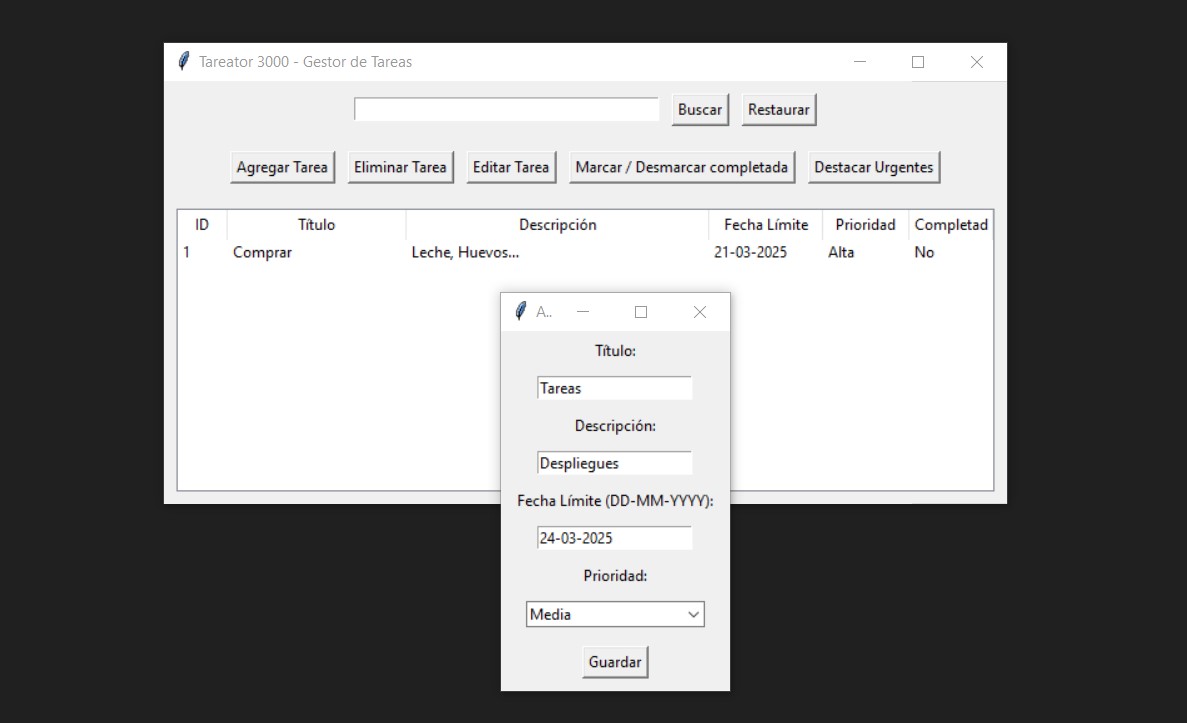Focus the search text field
This screenshot has height=723, width=1187.
pos(506,110)
